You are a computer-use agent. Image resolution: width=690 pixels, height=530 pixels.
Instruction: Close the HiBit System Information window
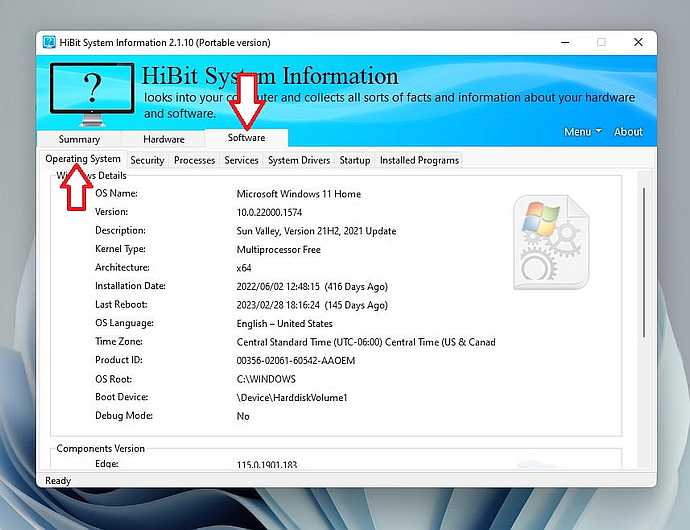coord(638,42)
